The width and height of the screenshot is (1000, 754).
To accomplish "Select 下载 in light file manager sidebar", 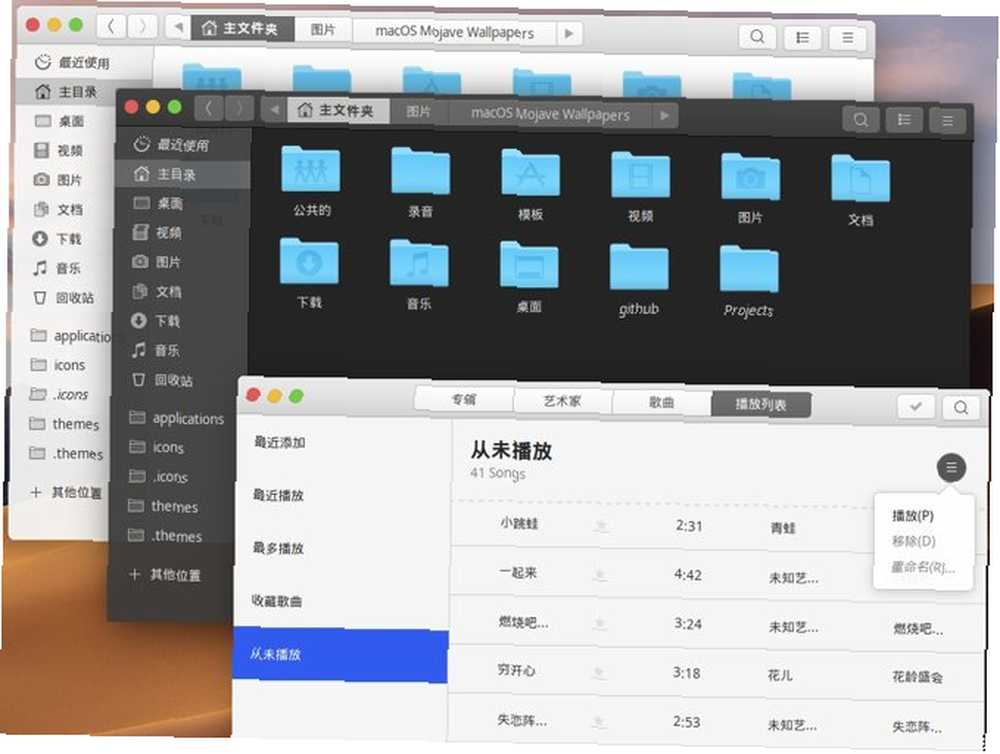I will click(x=68, y=239).
